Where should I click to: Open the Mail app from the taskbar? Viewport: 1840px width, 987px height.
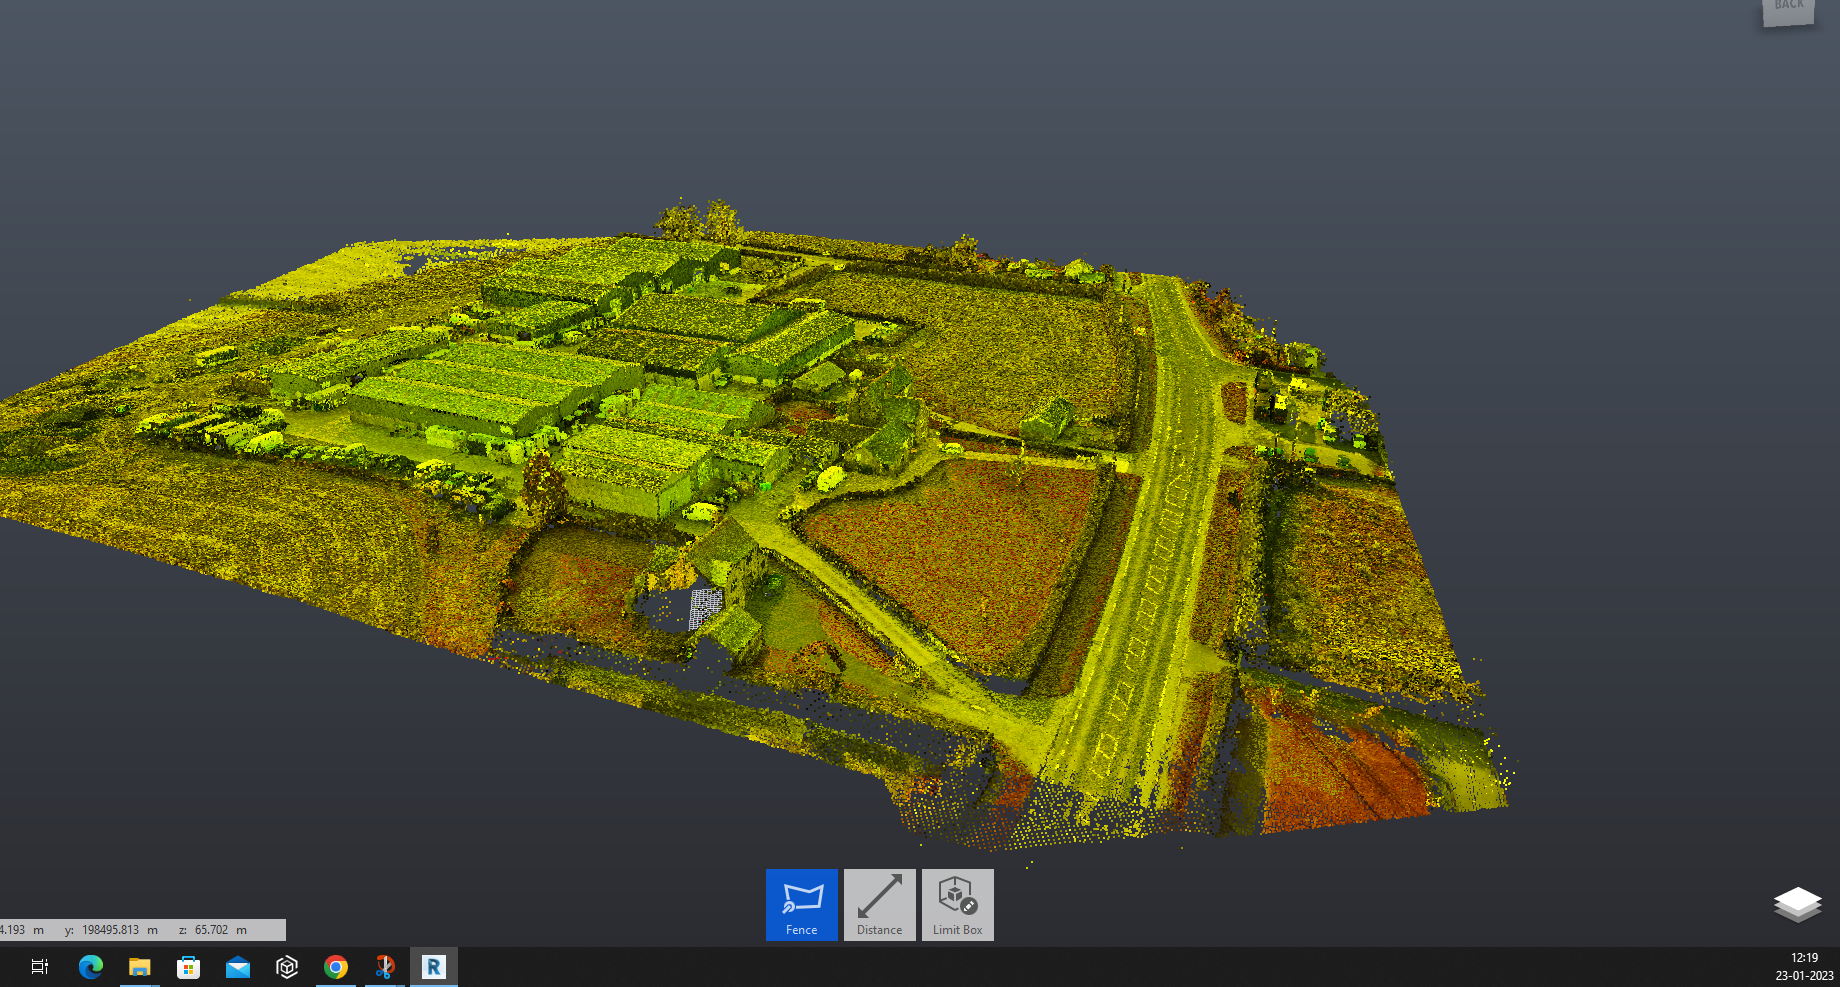(238, 966)
